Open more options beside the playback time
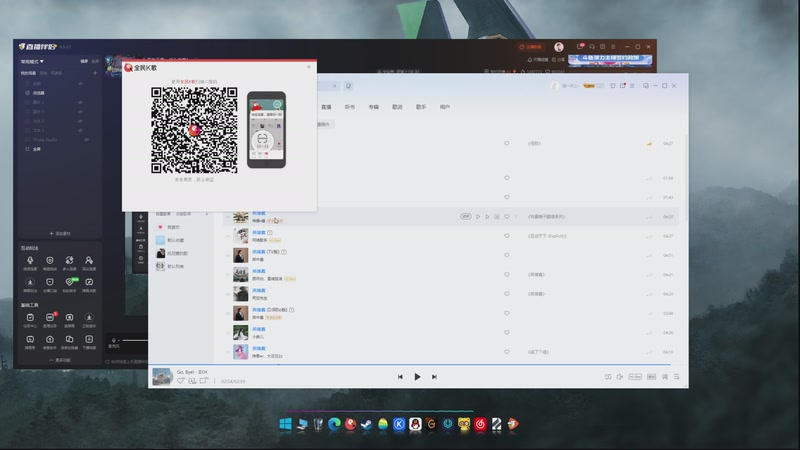Viewport: 800px width, 450px height. point(214,381)
